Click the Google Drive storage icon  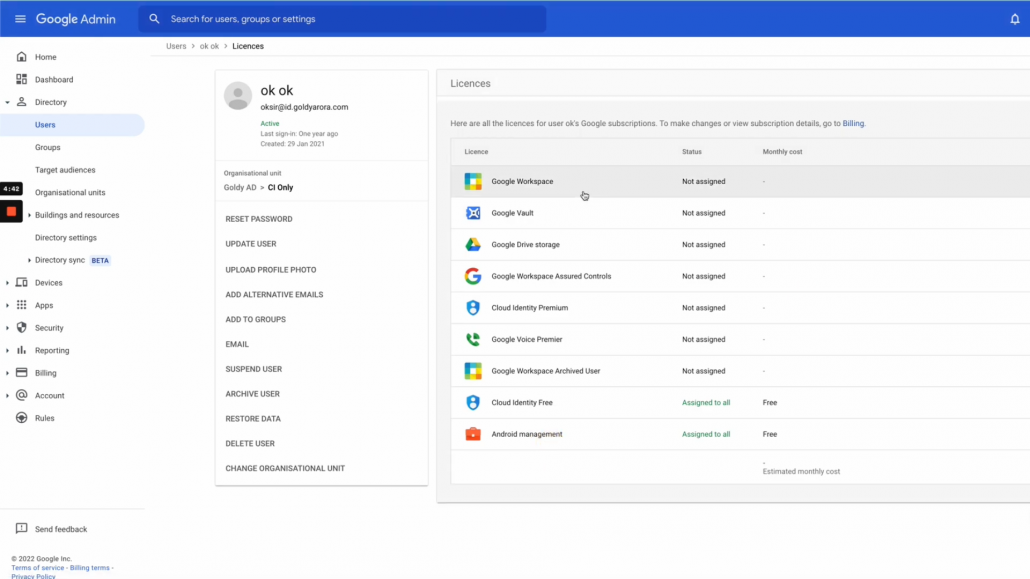point(473,244)
